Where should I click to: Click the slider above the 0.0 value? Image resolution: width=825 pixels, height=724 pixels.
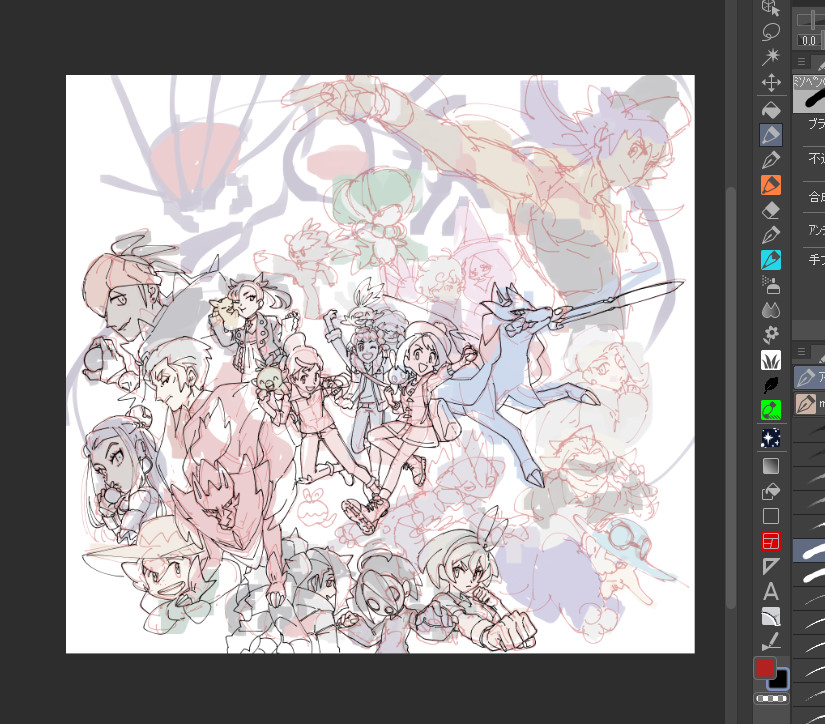810,20
